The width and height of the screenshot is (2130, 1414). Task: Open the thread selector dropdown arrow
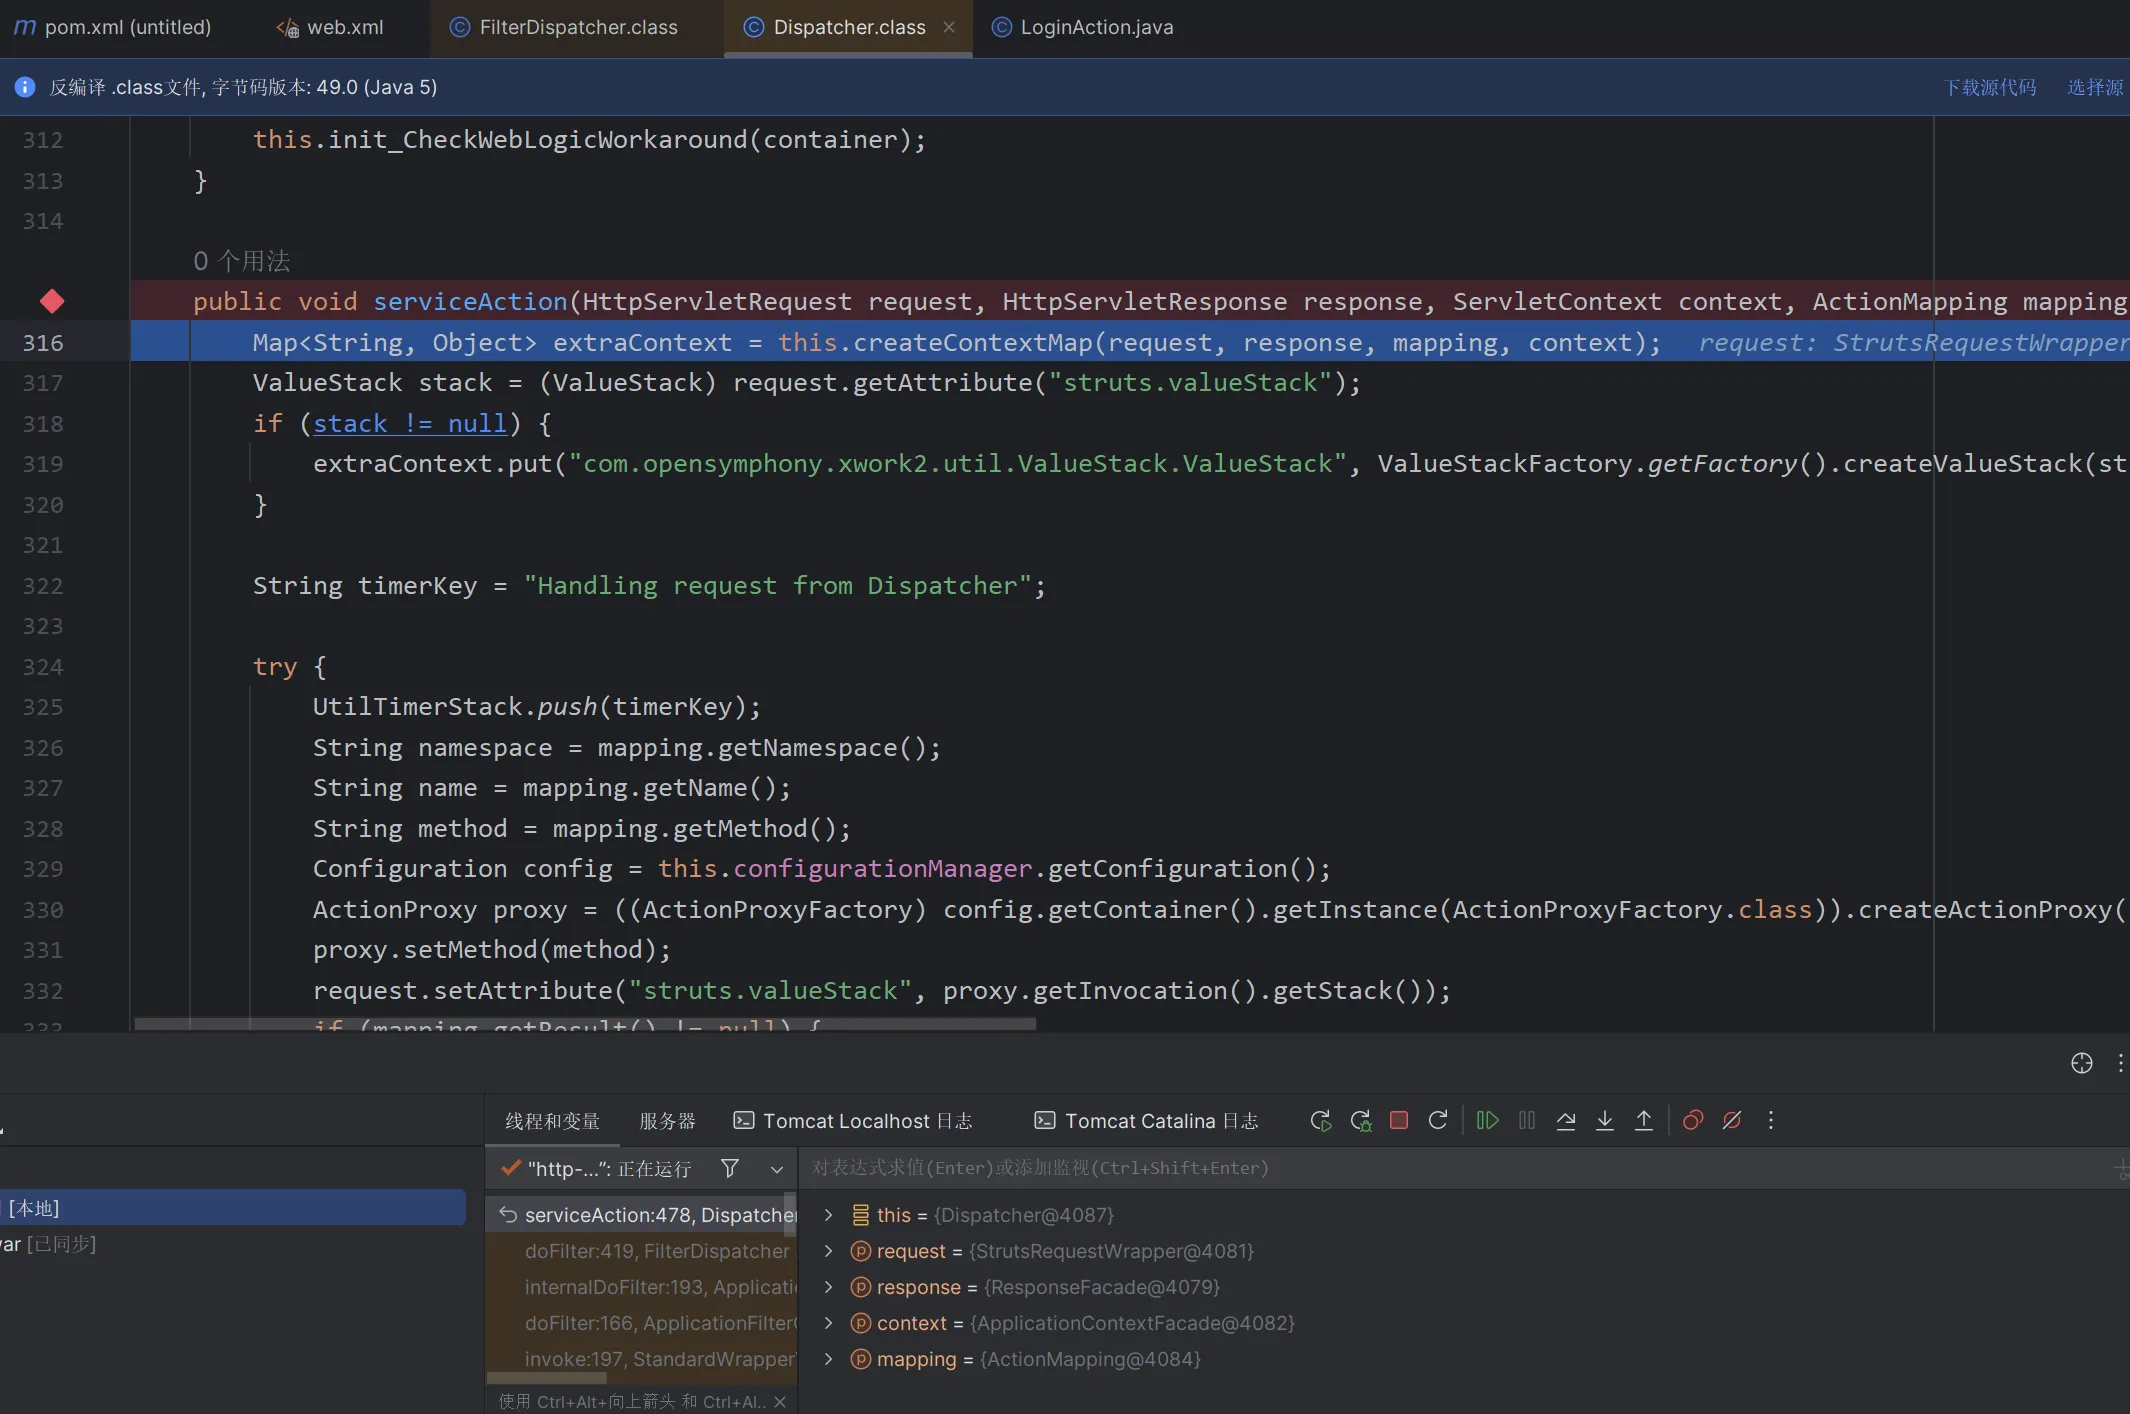776,1169
